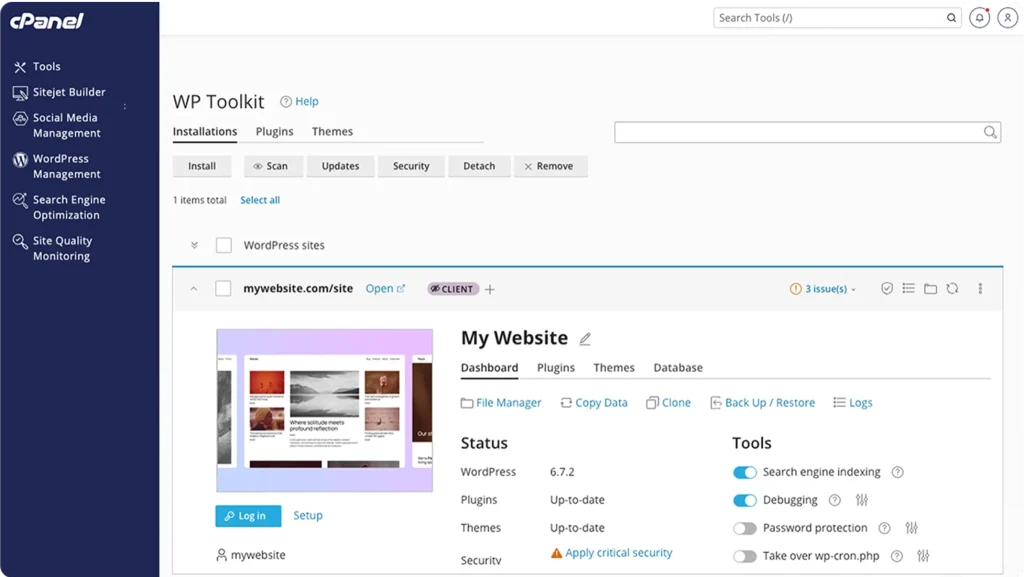Collapse the mywebsite.com/site installation panel

(x=194, y=288)
